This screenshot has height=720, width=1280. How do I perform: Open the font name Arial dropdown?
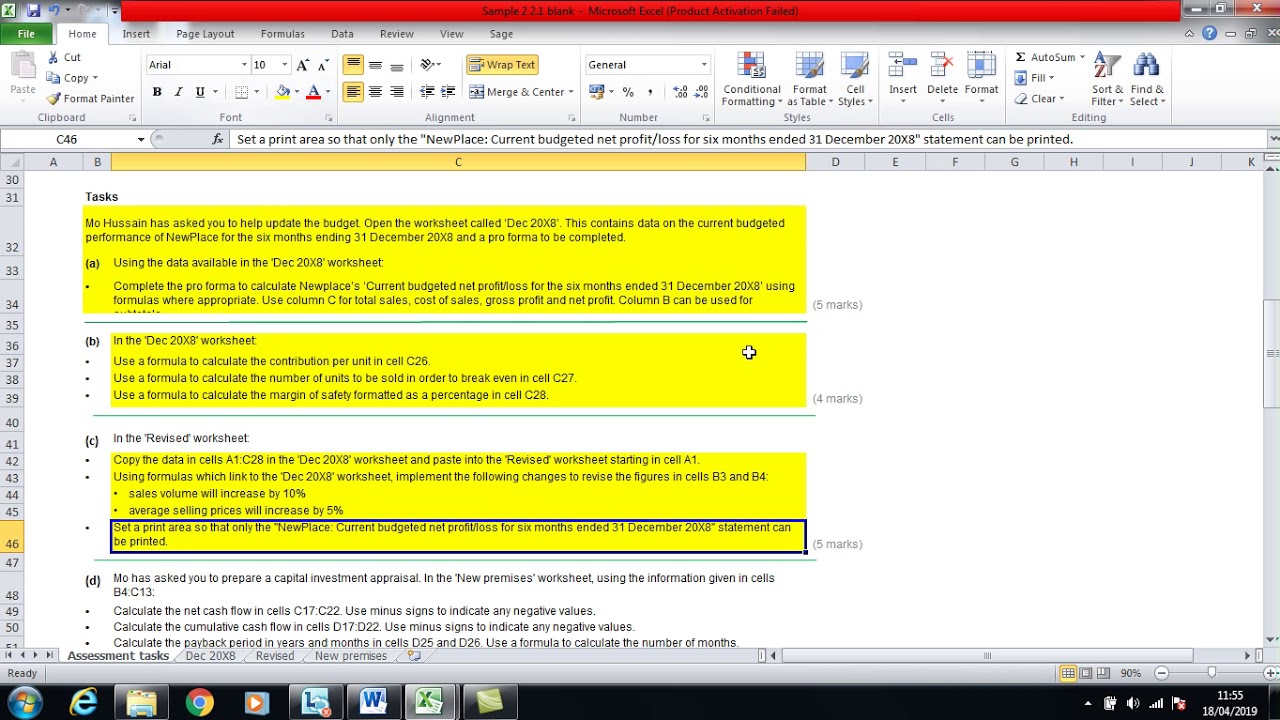click(x=244, y=65)
